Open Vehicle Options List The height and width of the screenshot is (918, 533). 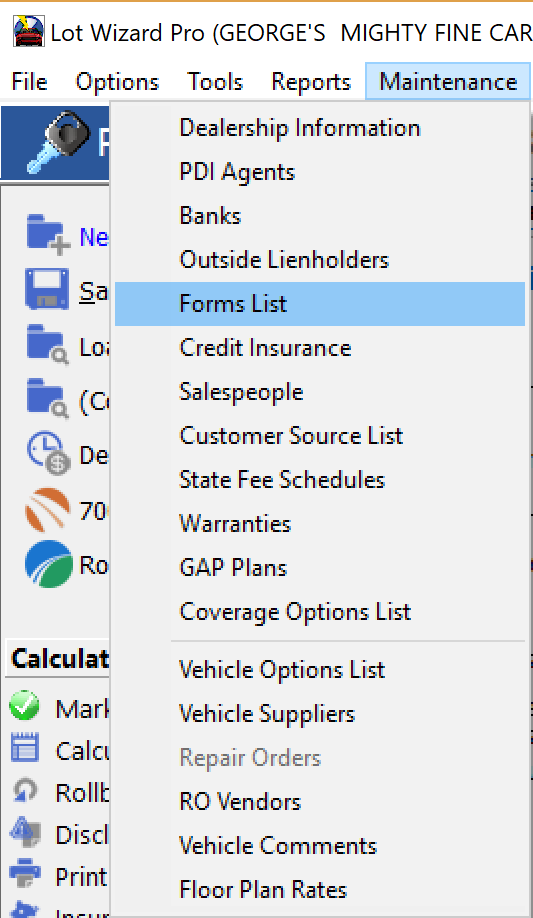tap(320, 670)
